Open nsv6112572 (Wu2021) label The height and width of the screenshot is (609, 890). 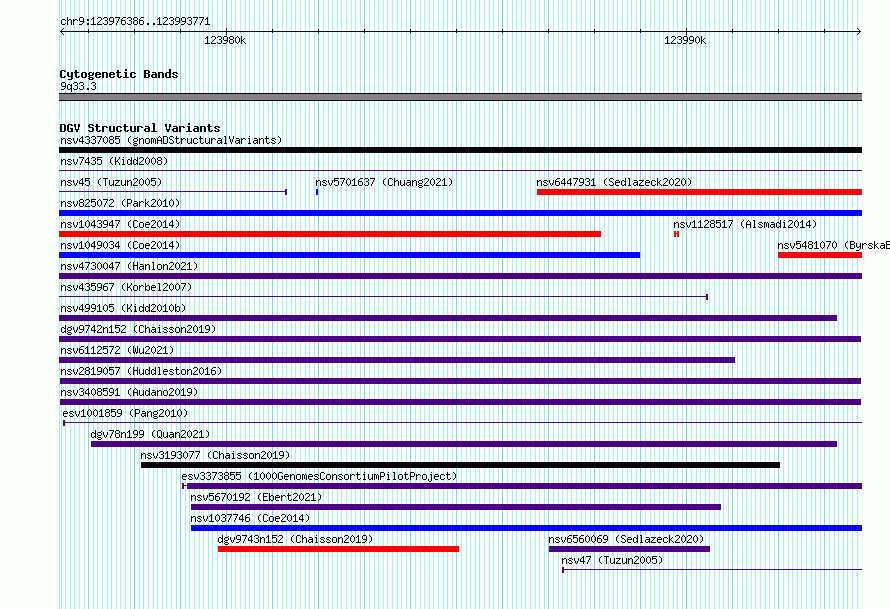point(117,350)
